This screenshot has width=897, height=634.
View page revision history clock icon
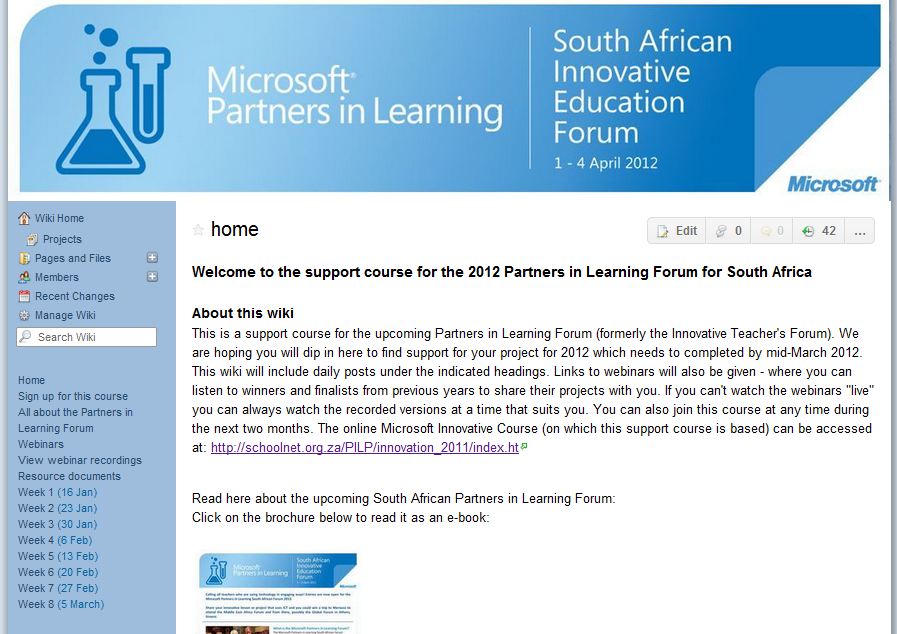click(808, 231)
